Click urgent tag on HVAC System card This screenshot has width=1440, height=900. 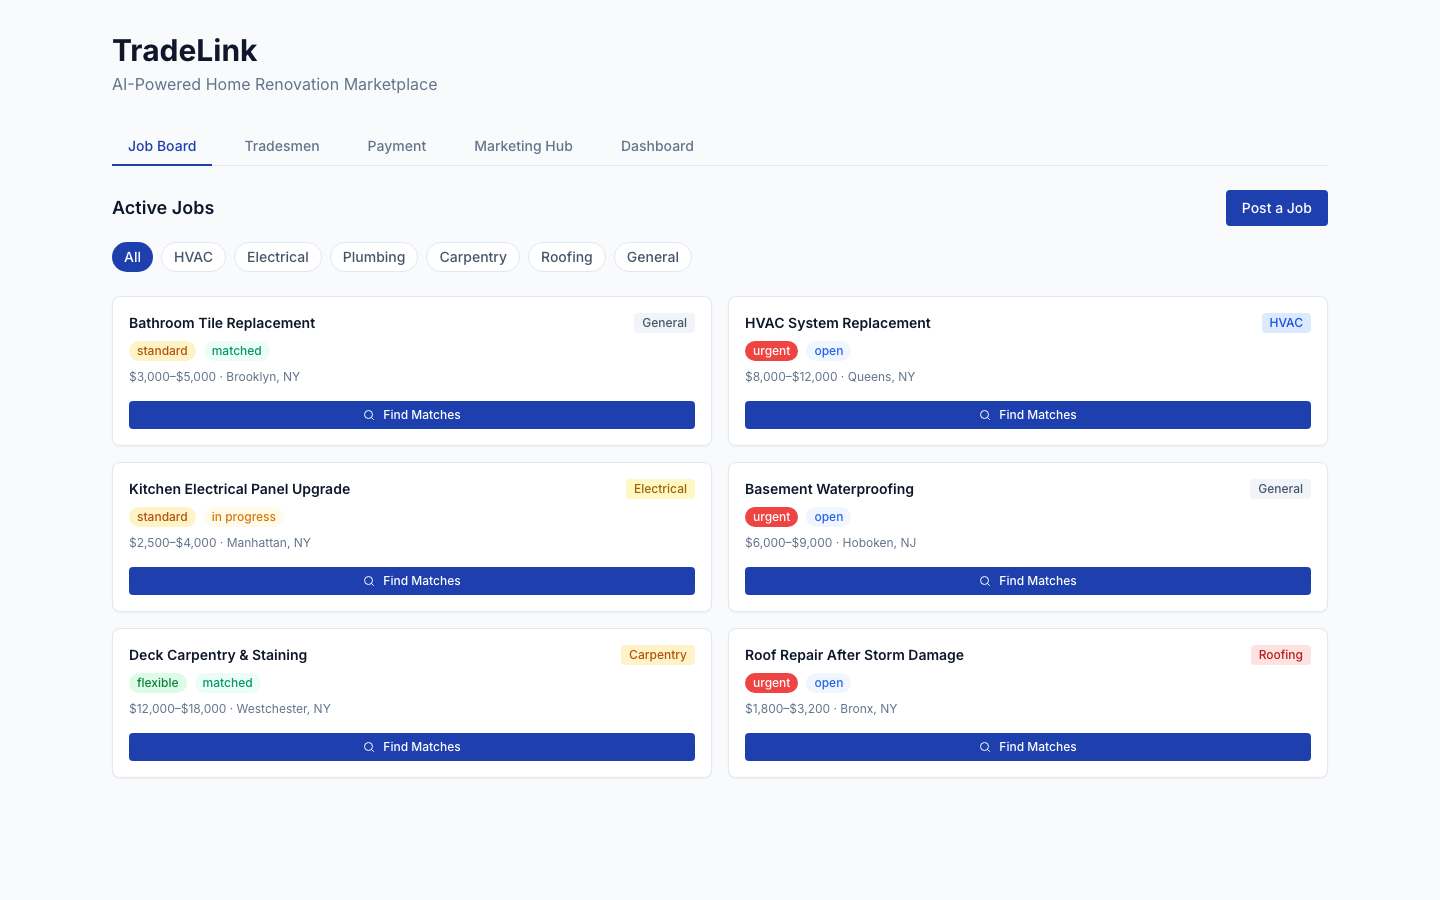pyautogui.click(x=772, y=351)
